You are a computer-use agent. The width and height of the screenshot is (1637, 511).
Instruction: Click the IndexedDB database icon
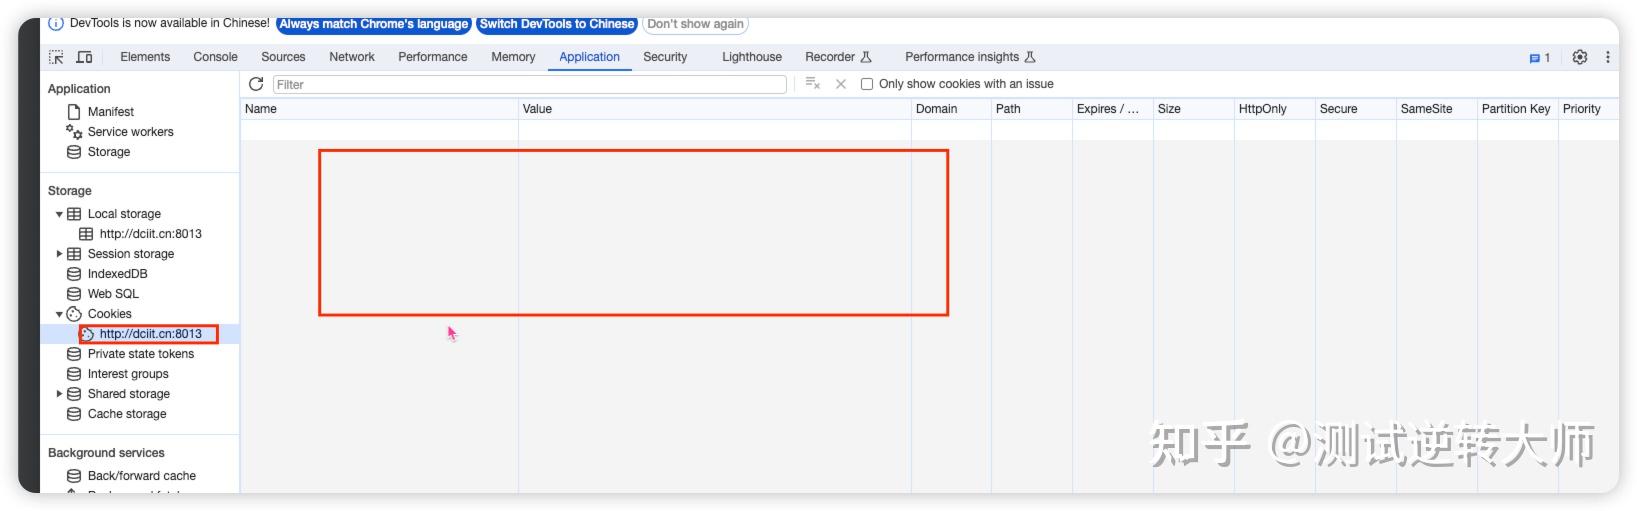click(74, 274)
